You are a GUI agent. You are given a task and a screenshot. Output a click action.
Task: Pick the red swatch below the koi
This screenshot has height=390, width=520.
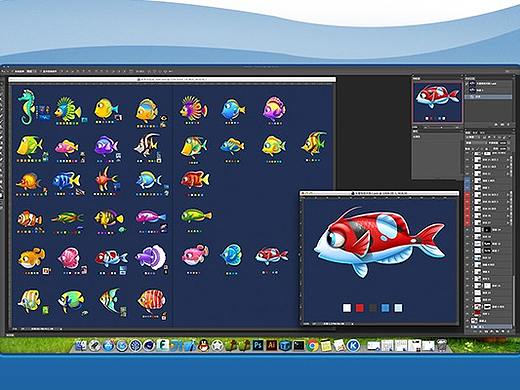coord(360,308)
